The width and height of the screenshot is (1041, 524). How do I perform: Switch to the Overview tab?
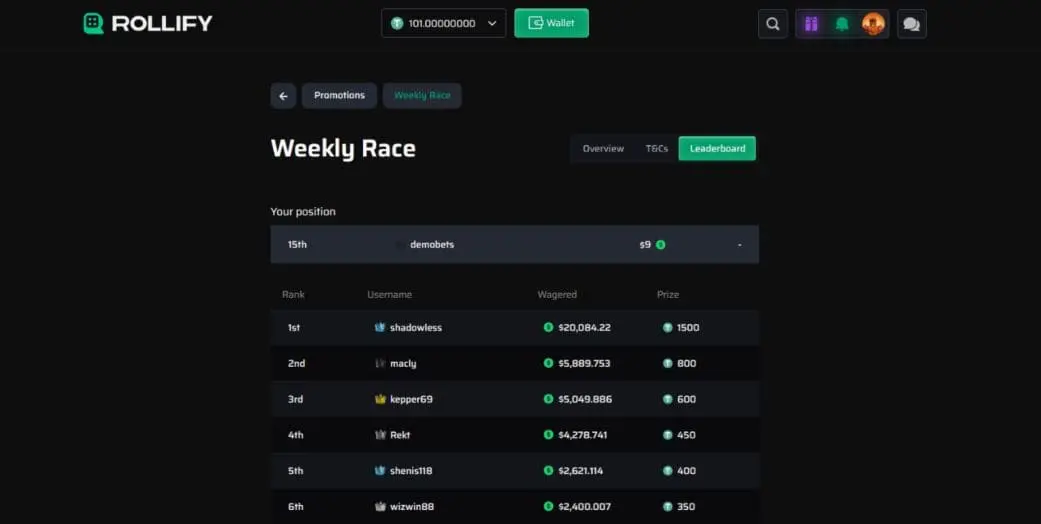(603, 149)
